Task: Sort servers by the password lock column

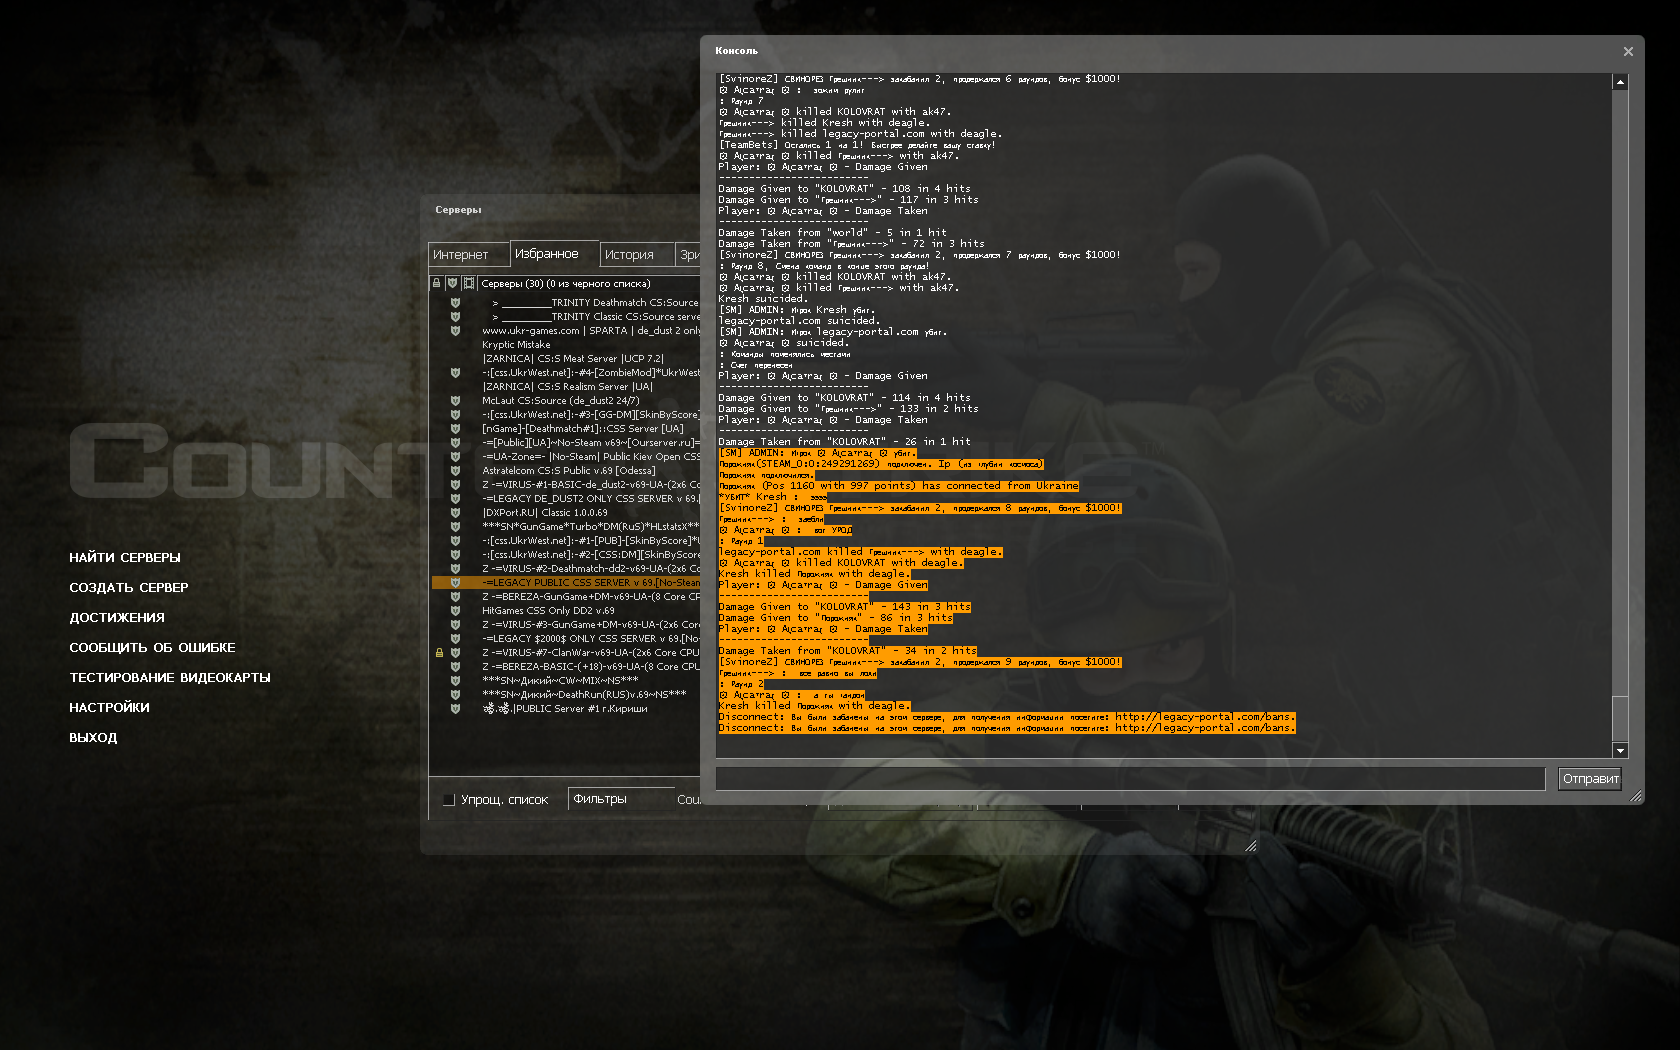Action: point(437,284)
